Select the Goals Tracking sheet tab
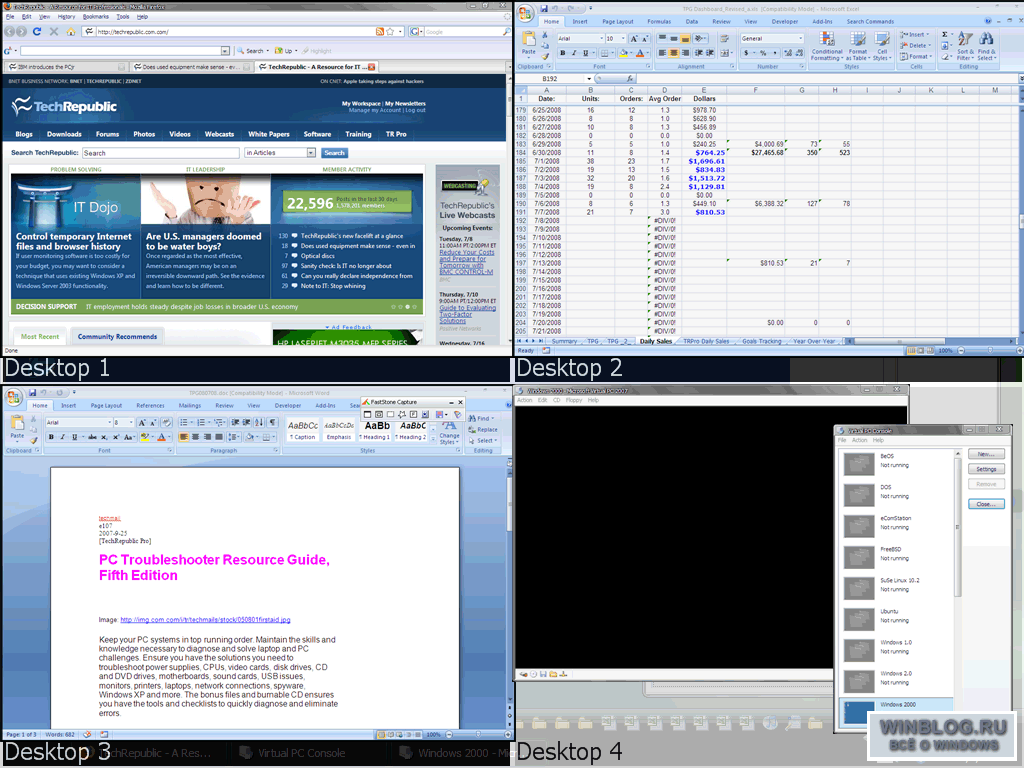The image size is (1024, 768). click(x=761, y=342)
